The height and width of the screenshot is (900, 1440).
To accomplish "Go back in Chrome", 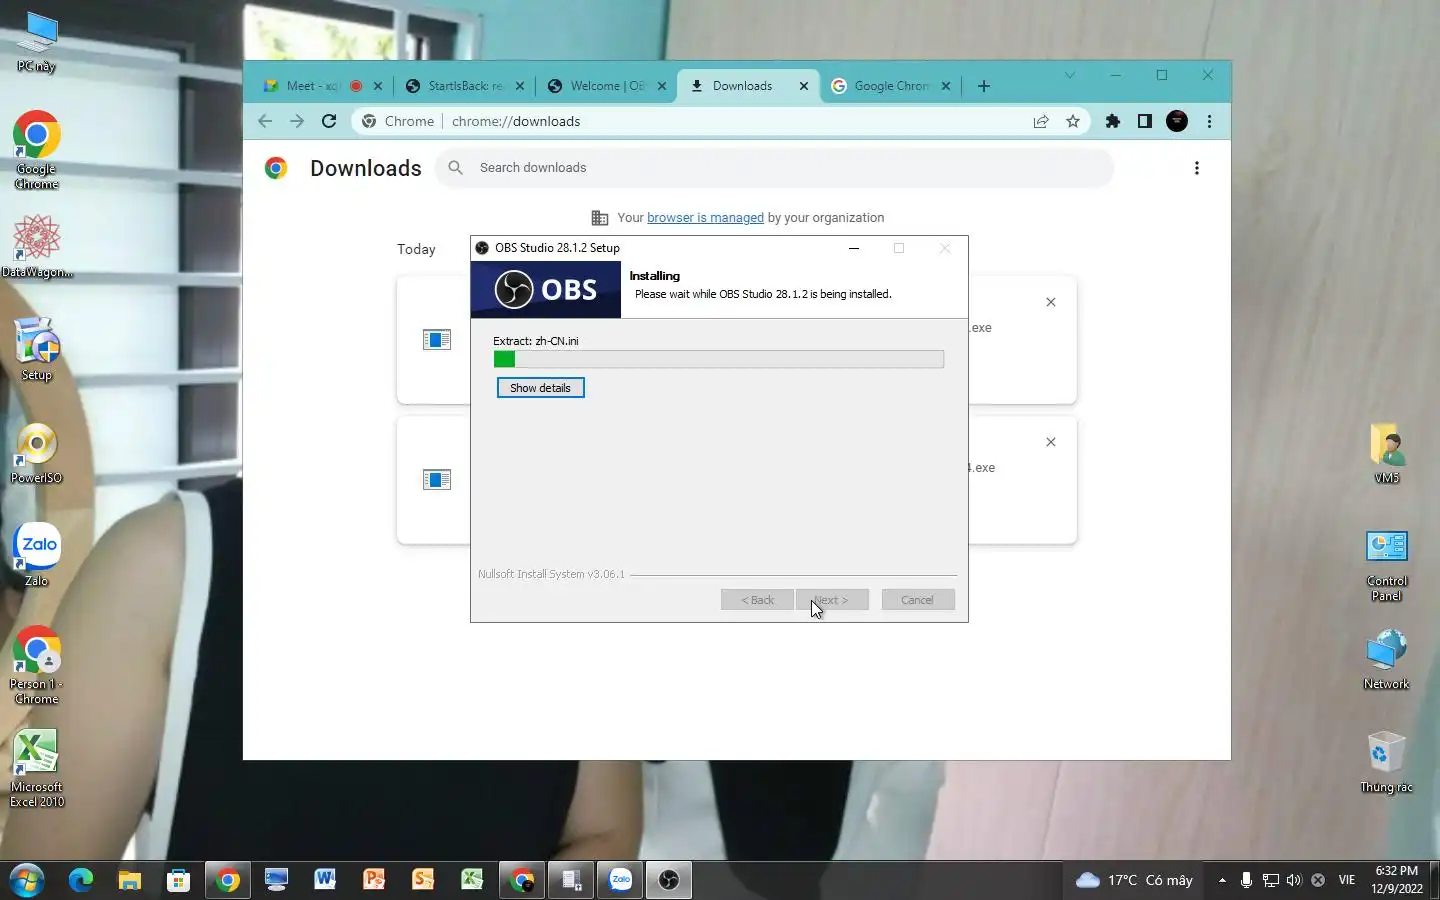I will pyautogui.click(x=265, y=121).
